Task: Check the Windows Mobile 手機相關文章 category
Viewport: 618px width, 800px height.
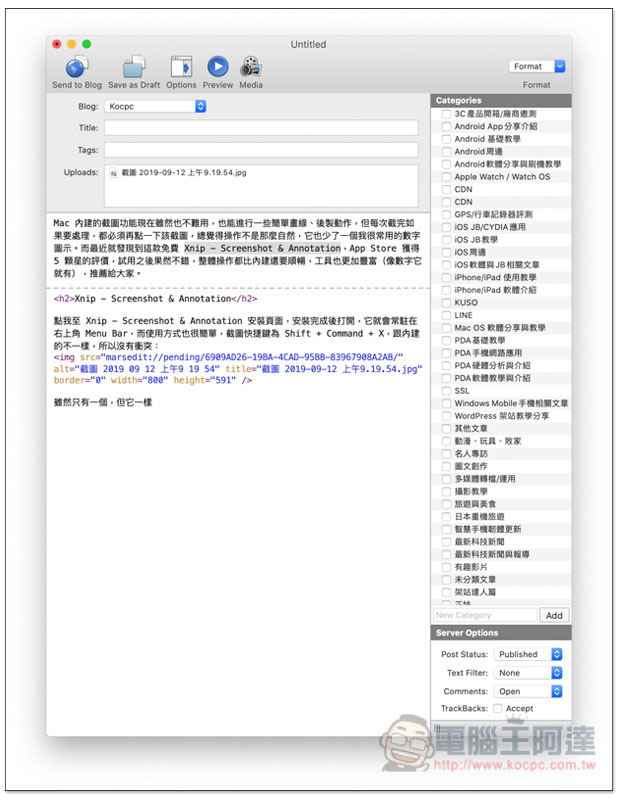Action: 446,403
